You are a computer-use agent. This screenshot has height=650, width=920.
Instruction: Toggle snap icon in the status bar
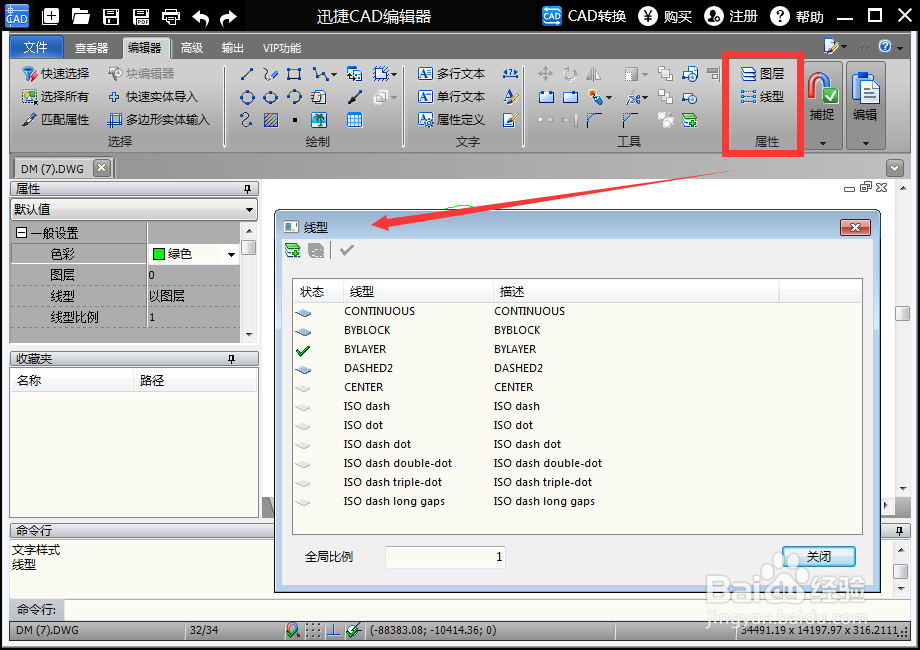(292, 631)
